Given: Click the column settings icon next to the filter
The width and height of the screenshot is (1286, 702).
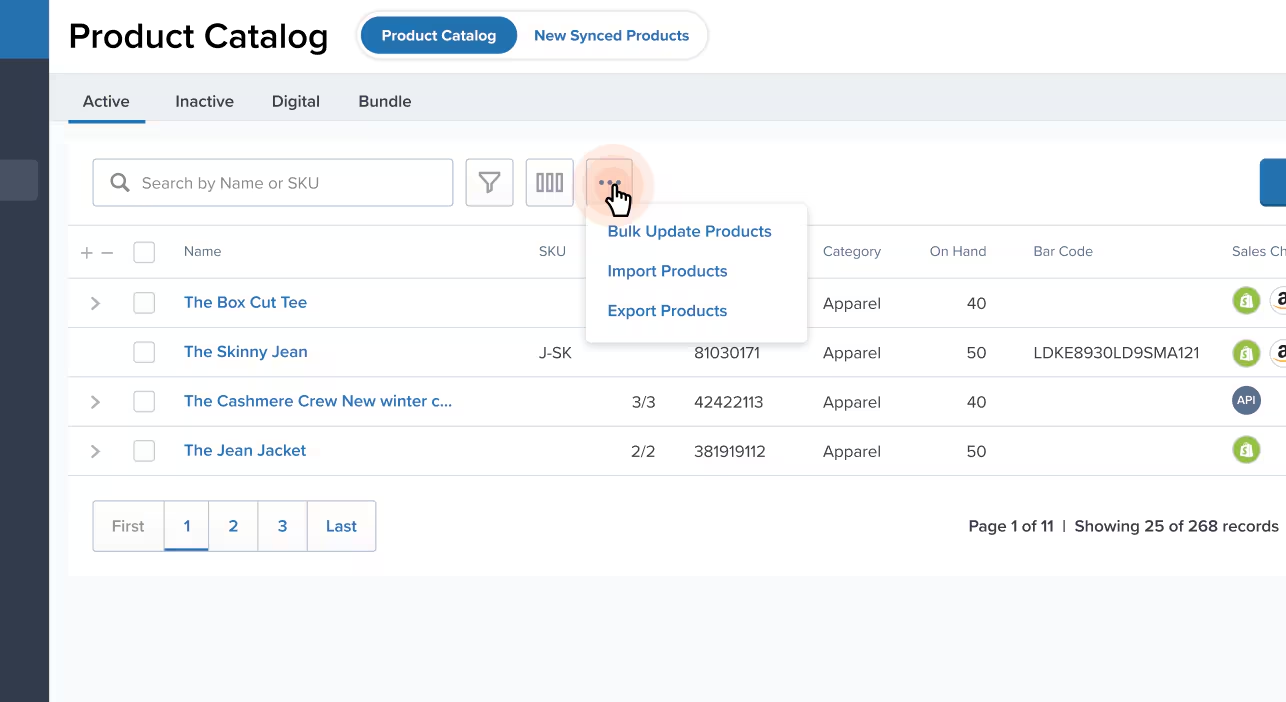Looking at the screenshot, I should 549,182.
